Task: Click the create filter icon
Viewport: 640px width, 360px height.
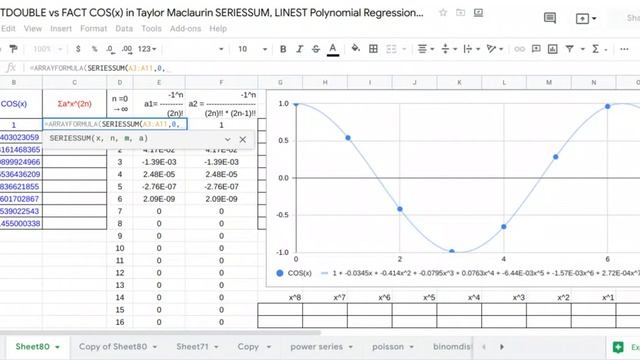Action: click(x=570, y=49)
